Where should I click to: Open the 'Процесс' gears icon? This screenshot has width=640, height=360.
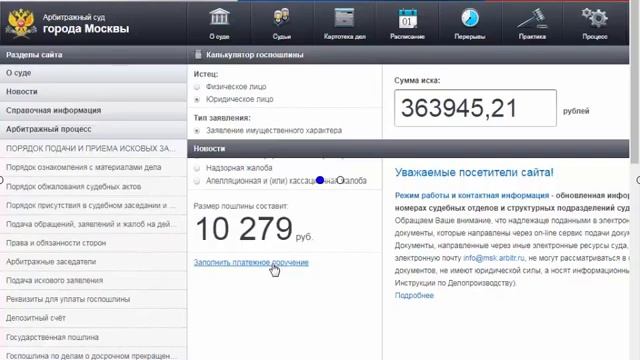click(595, 17)
